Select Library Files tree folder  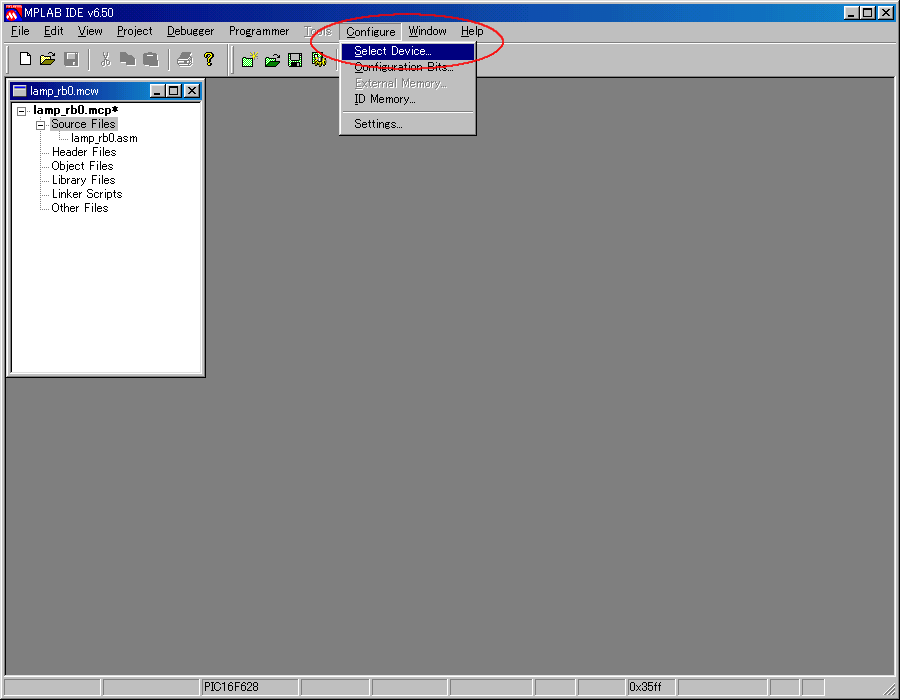83,180
